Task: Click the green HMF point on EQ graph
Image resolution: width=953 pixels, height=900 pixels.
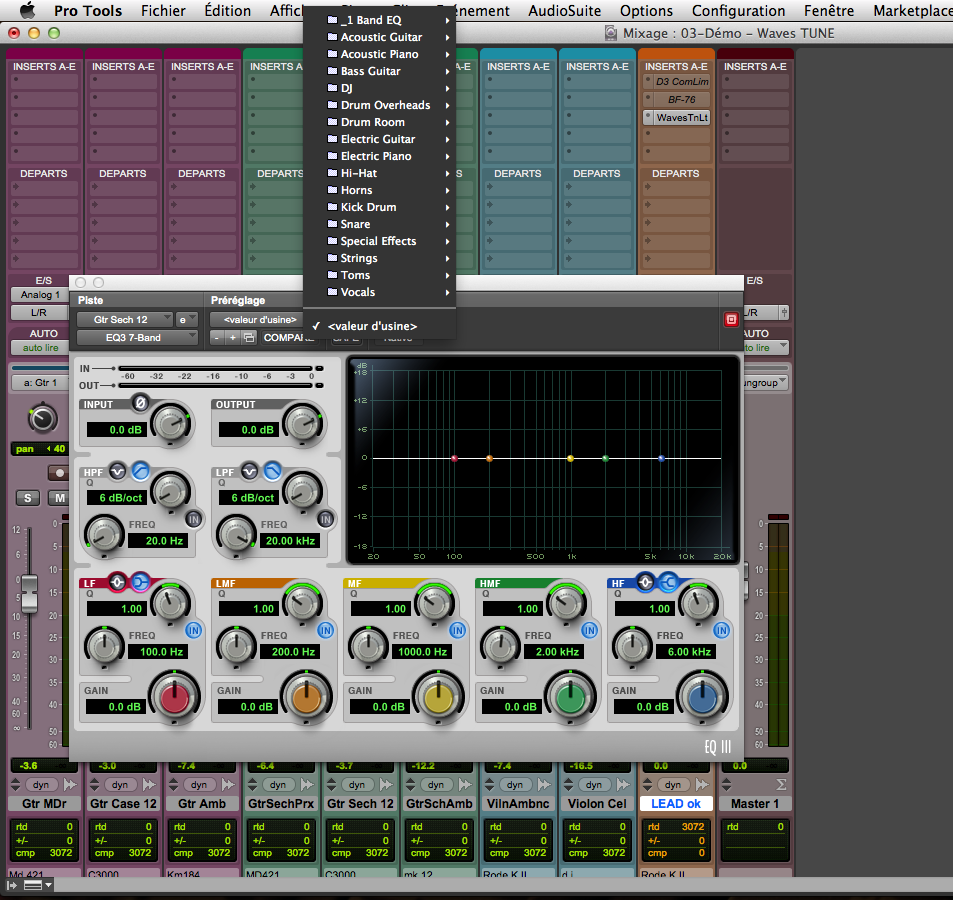Action: (605, 458)
